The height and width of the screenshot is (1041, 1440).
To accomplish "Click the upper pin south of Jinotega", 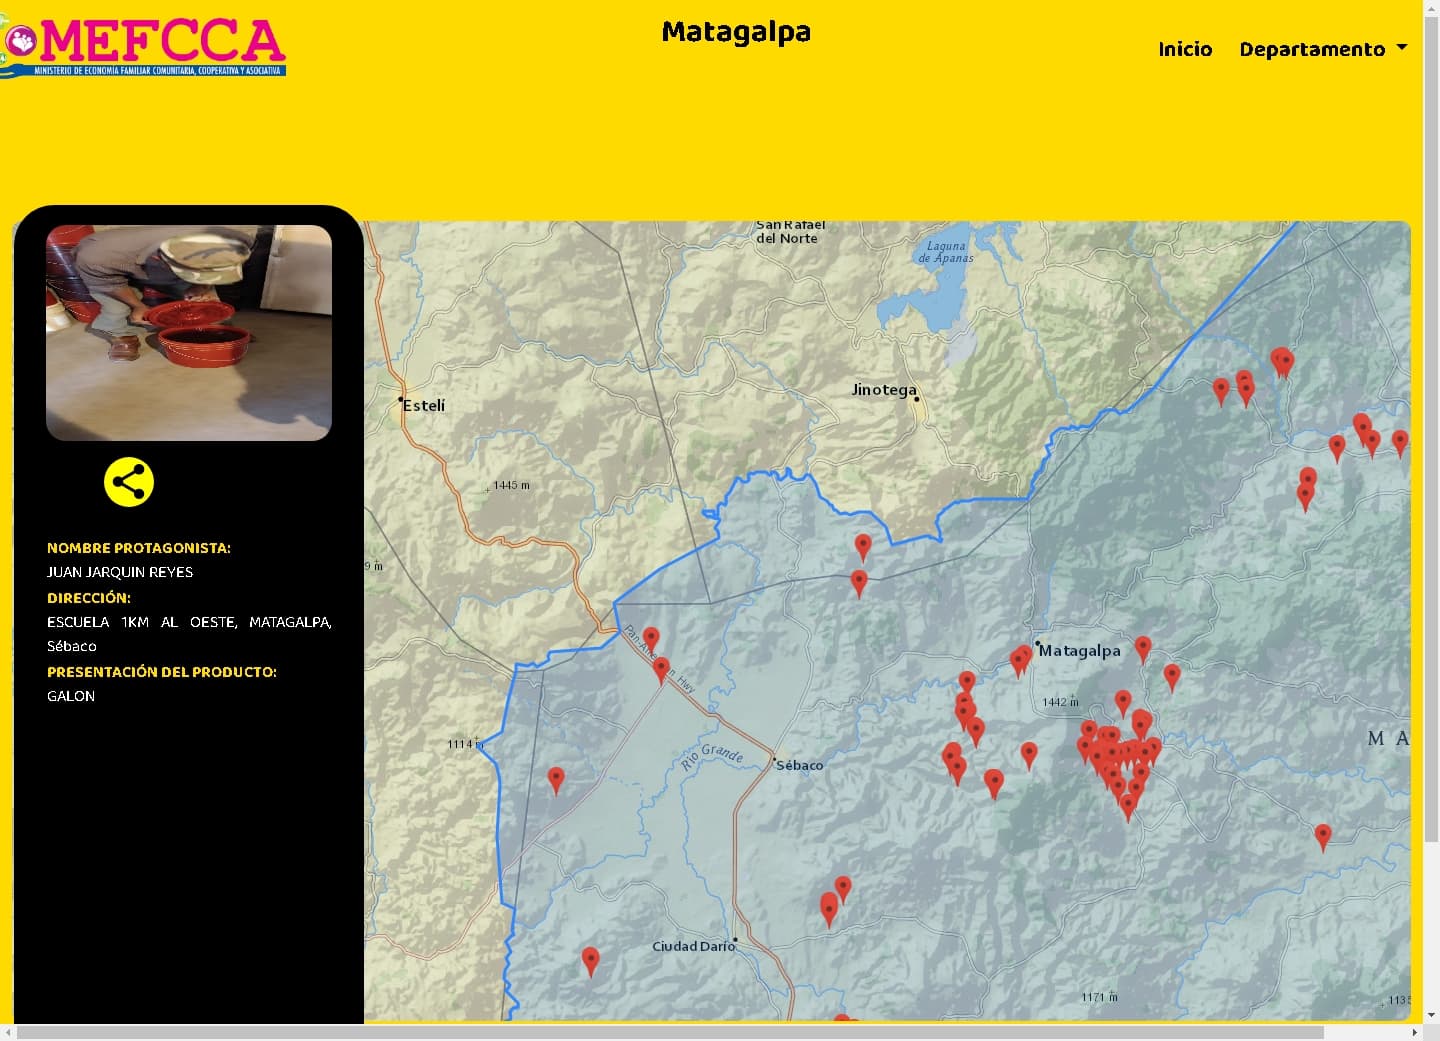I will 863,545.
